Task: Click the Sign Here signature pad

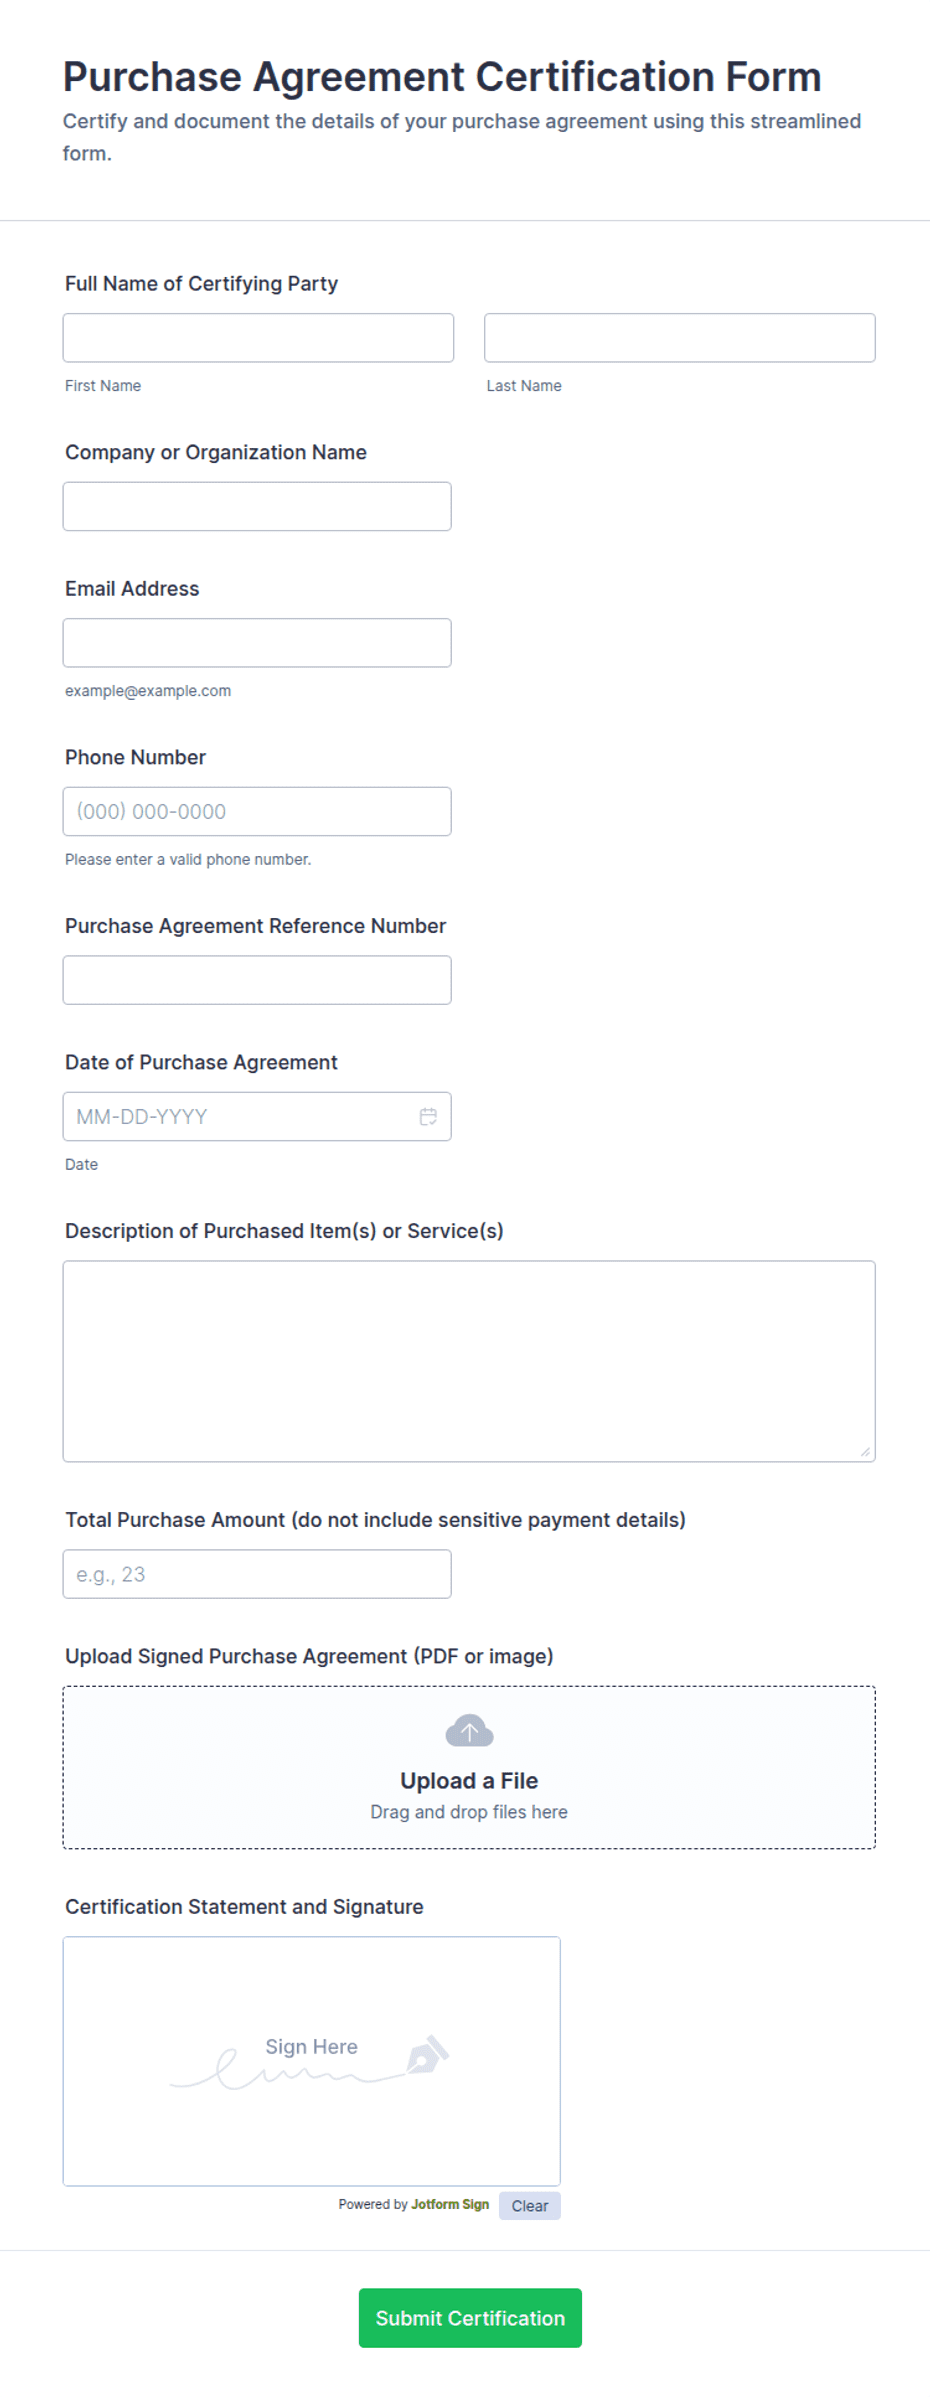Action: point(312,2061)
